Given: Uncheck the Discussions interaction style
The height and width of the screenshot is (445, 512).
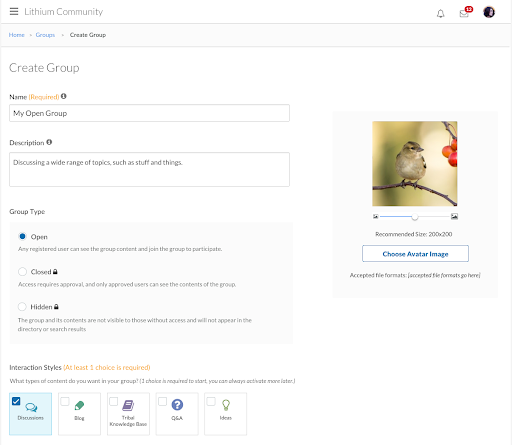Looking at the screenshot, I should click(x=16, y=401).
